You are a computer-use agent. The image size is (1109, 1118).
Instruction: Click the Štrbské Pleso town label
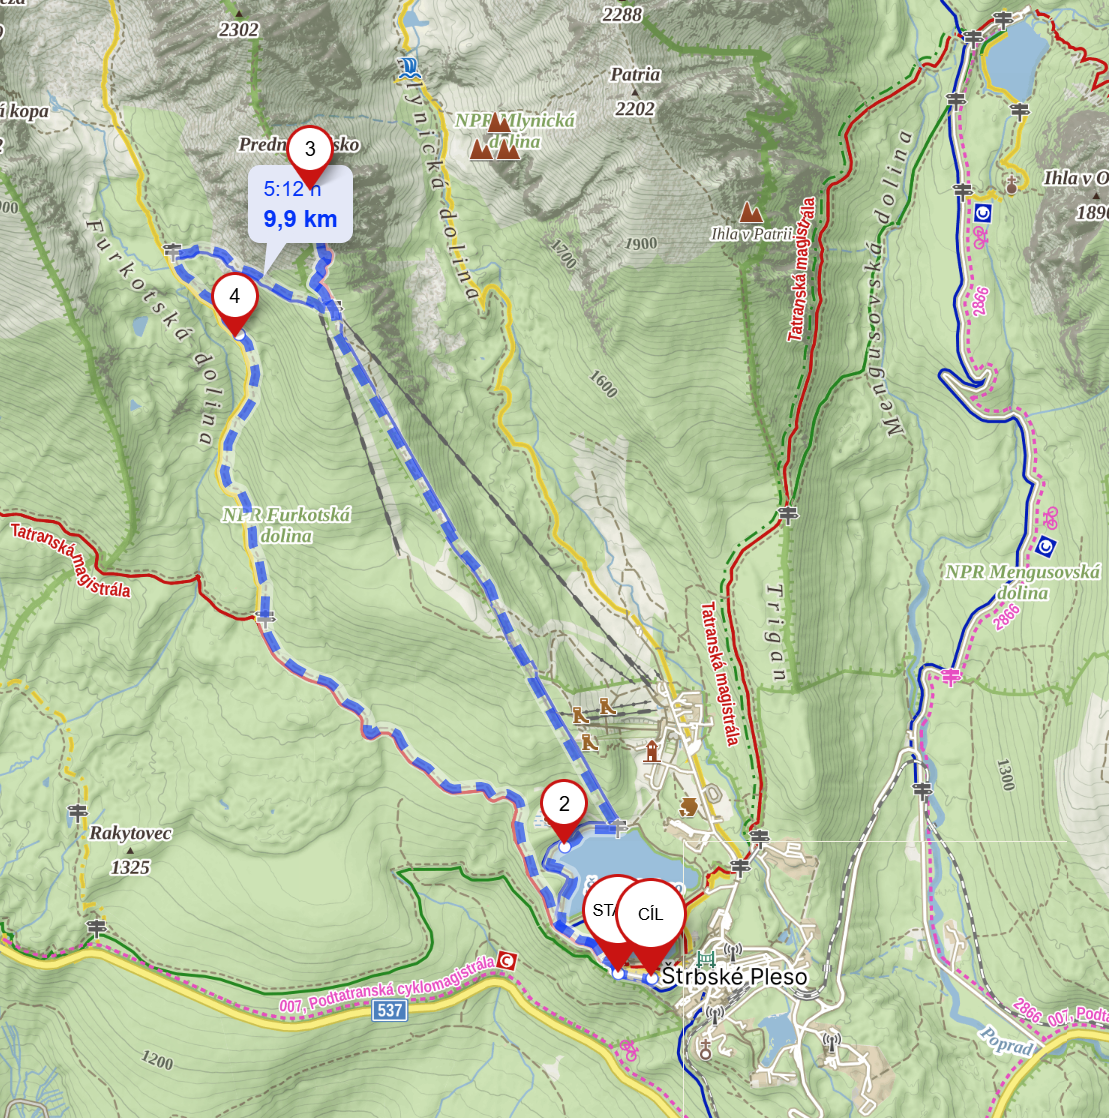[735, 977]
